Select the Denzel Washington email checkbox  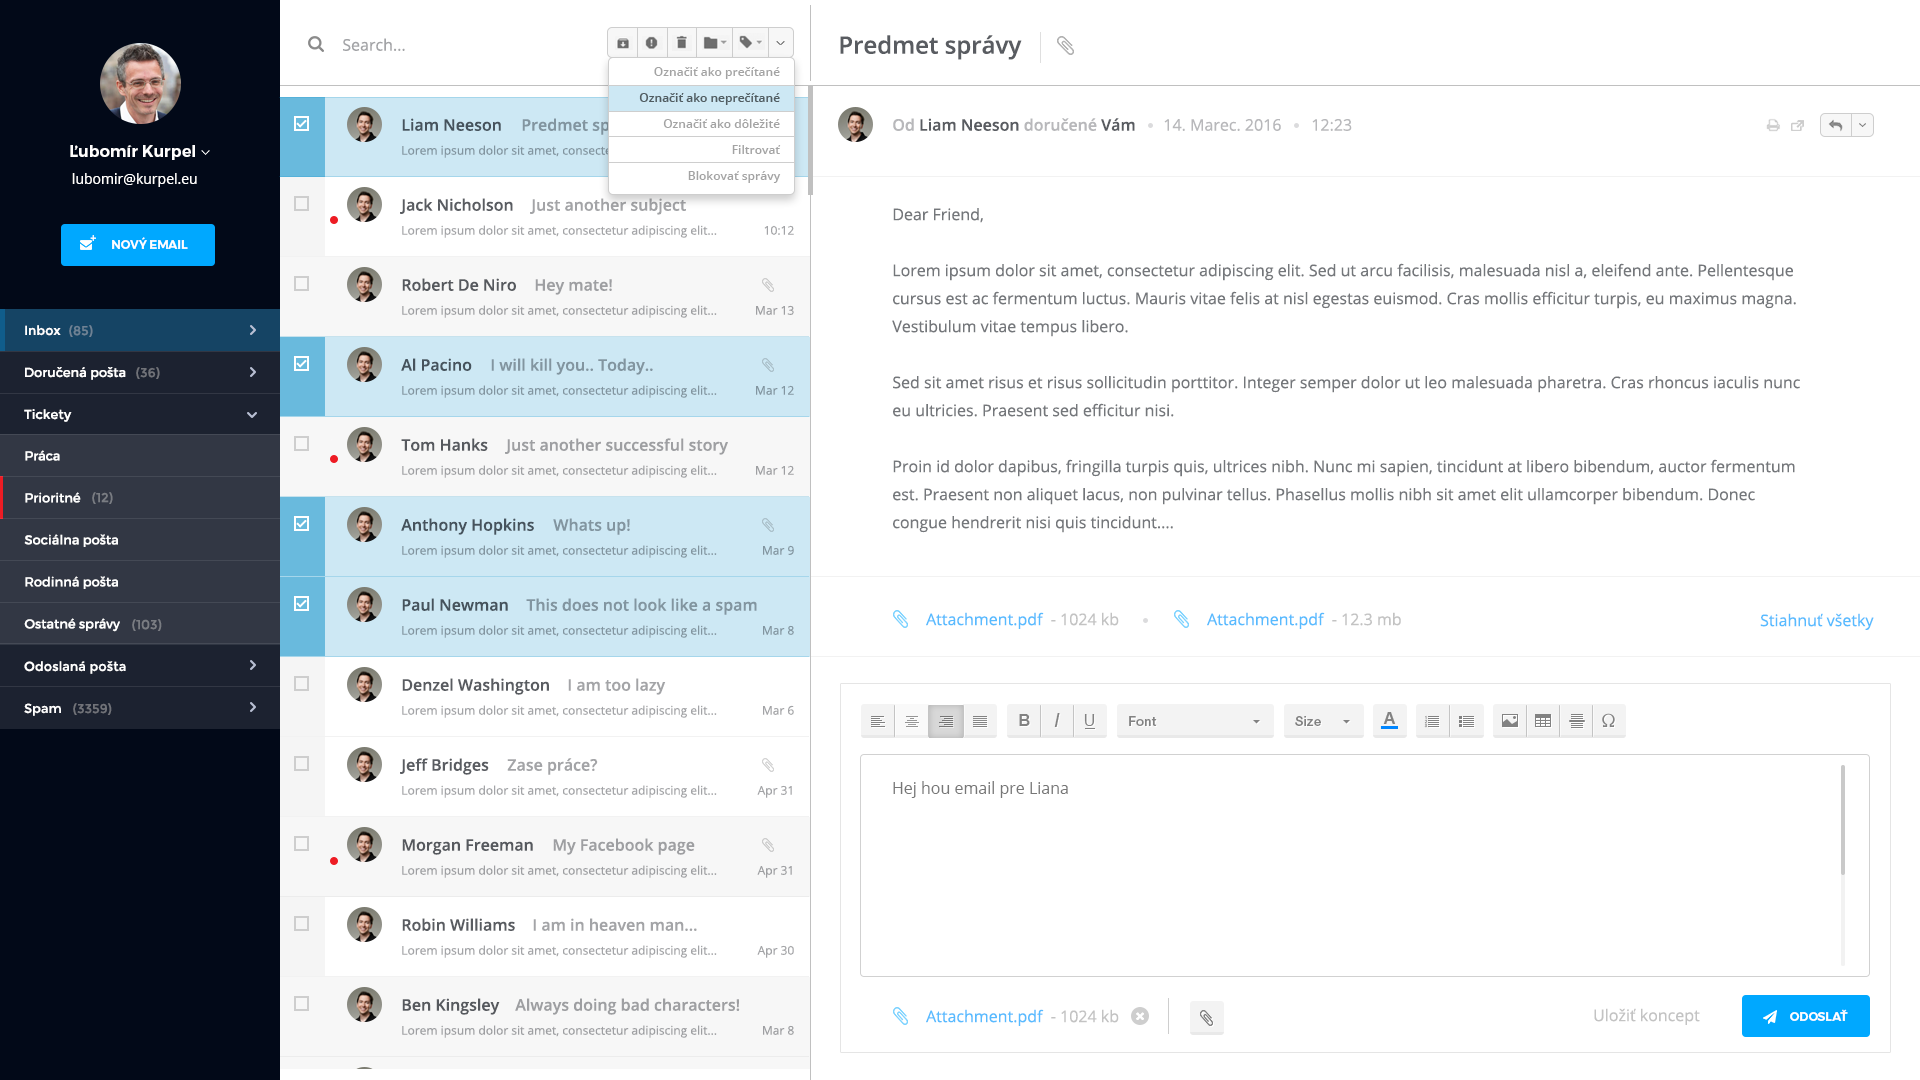pos(301,684)
